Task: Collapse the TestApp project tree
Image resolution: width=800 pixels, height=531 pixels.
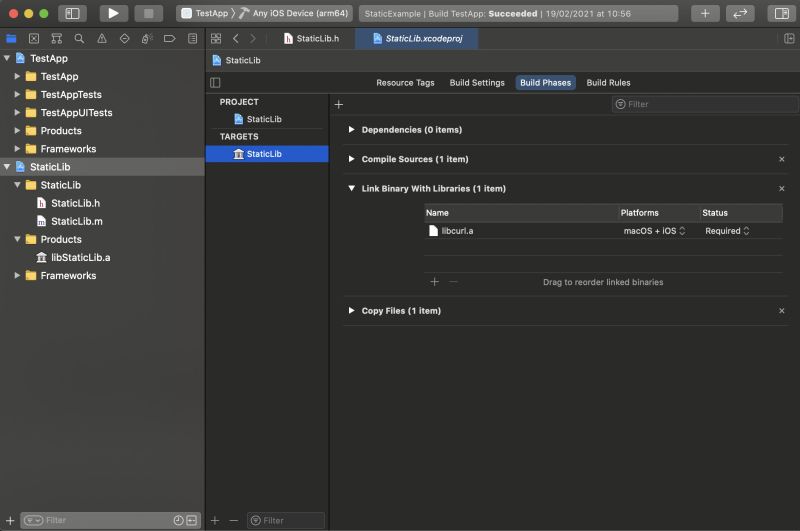Action: [7, 58]
